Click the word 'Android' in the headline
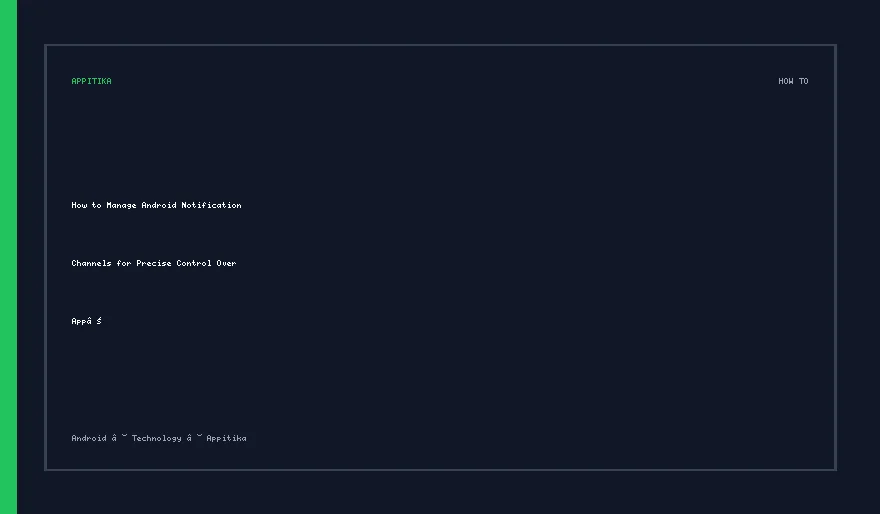Image resolution: width=880 pixels, height=514 pixels. point(159,205)
